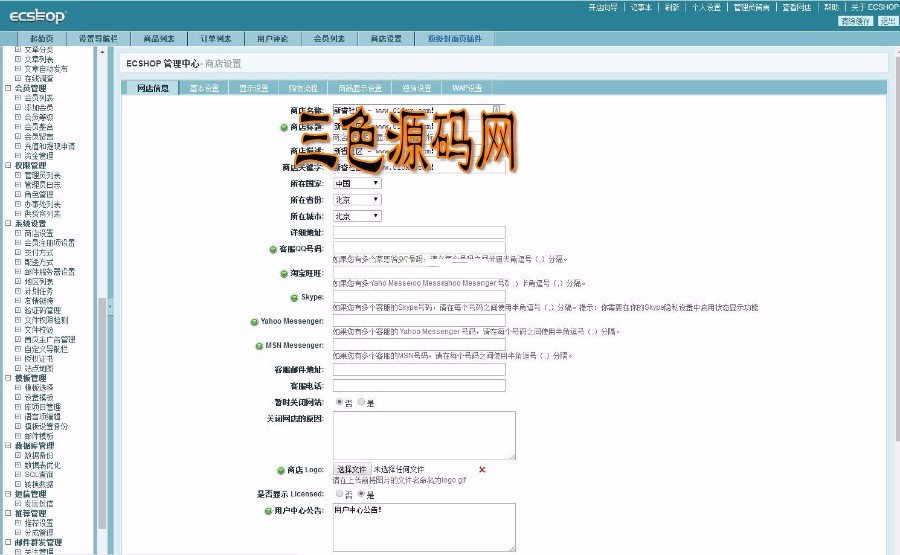Collapse the 权限管理 tree group
The width and height of the screenshot is (900, 555).
coord(8,165)
